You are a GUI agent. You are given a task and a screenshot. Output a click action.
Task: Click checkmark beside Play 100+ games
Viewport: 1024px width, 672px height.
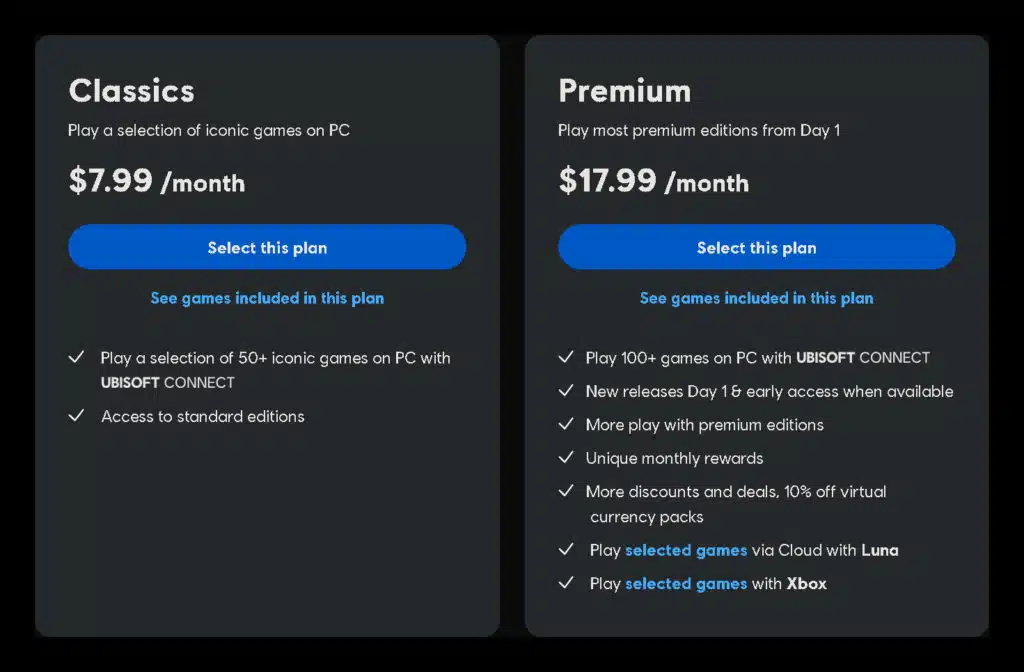[x=566, y=357]
